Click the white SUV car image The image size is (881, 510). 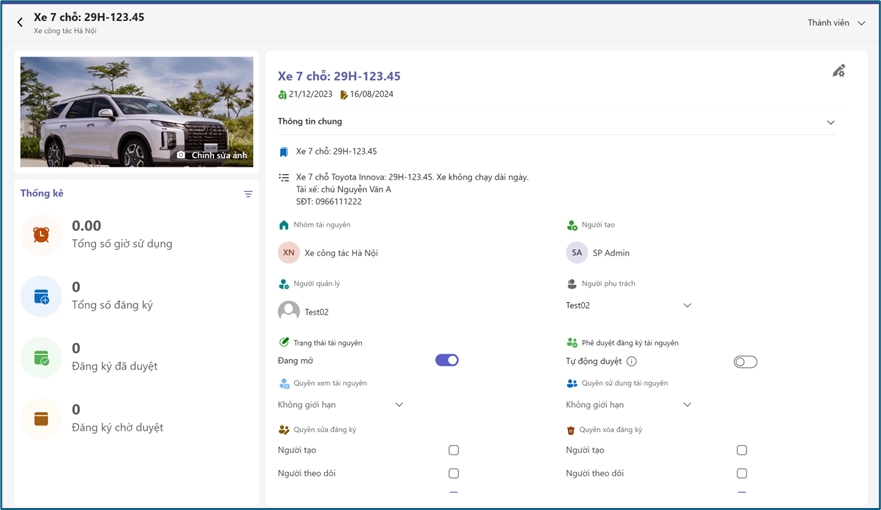pos(136,110)
